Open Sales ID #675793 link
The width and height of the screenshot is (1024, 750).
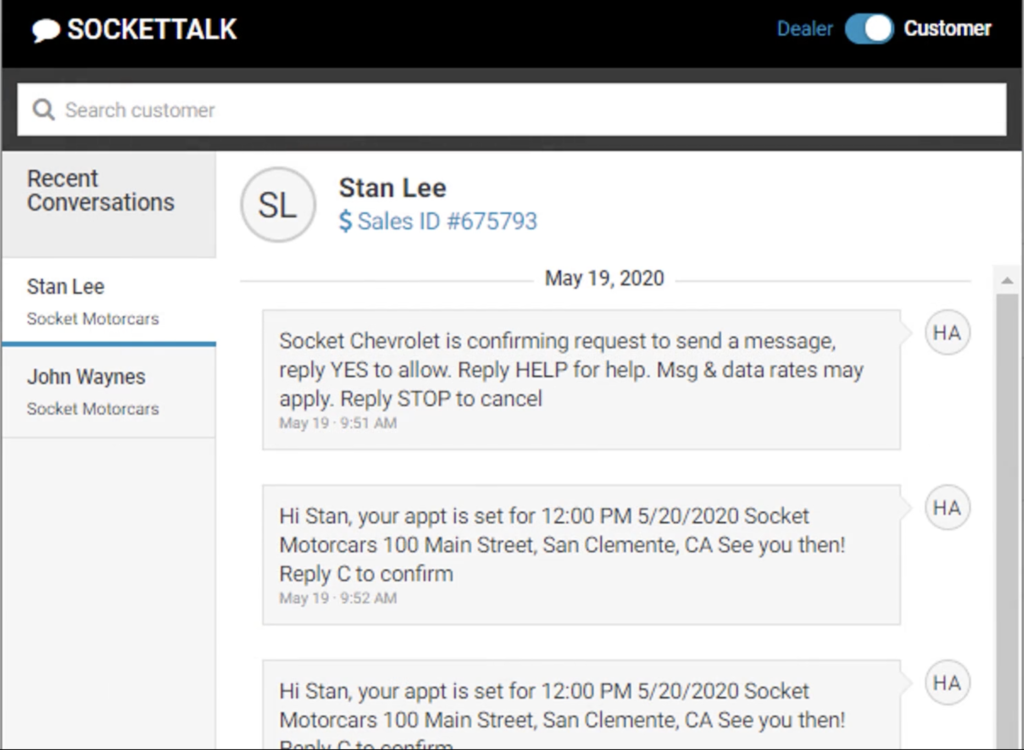(447, 221)
